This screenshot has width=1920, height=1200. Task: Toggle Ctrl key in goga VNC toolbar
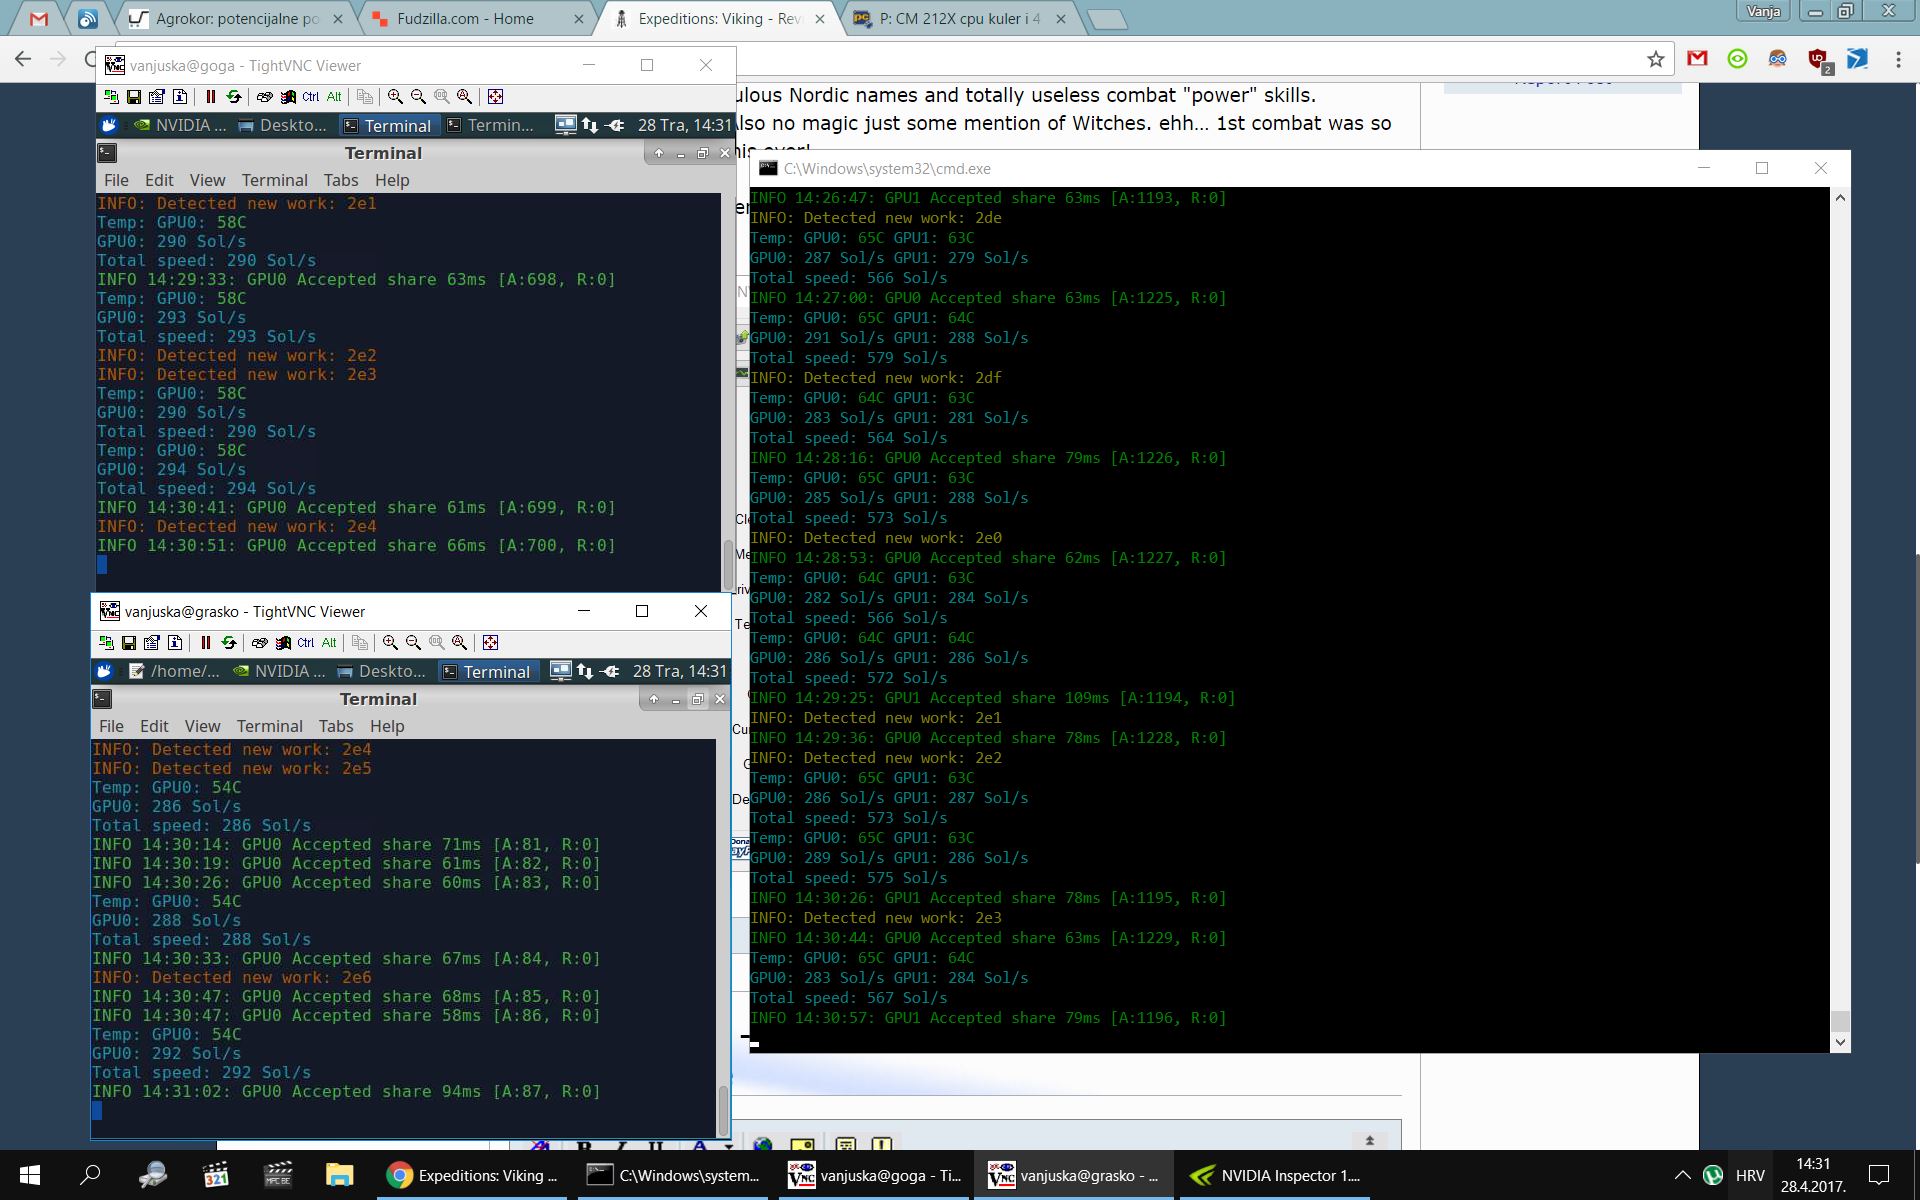click(311, 97)
